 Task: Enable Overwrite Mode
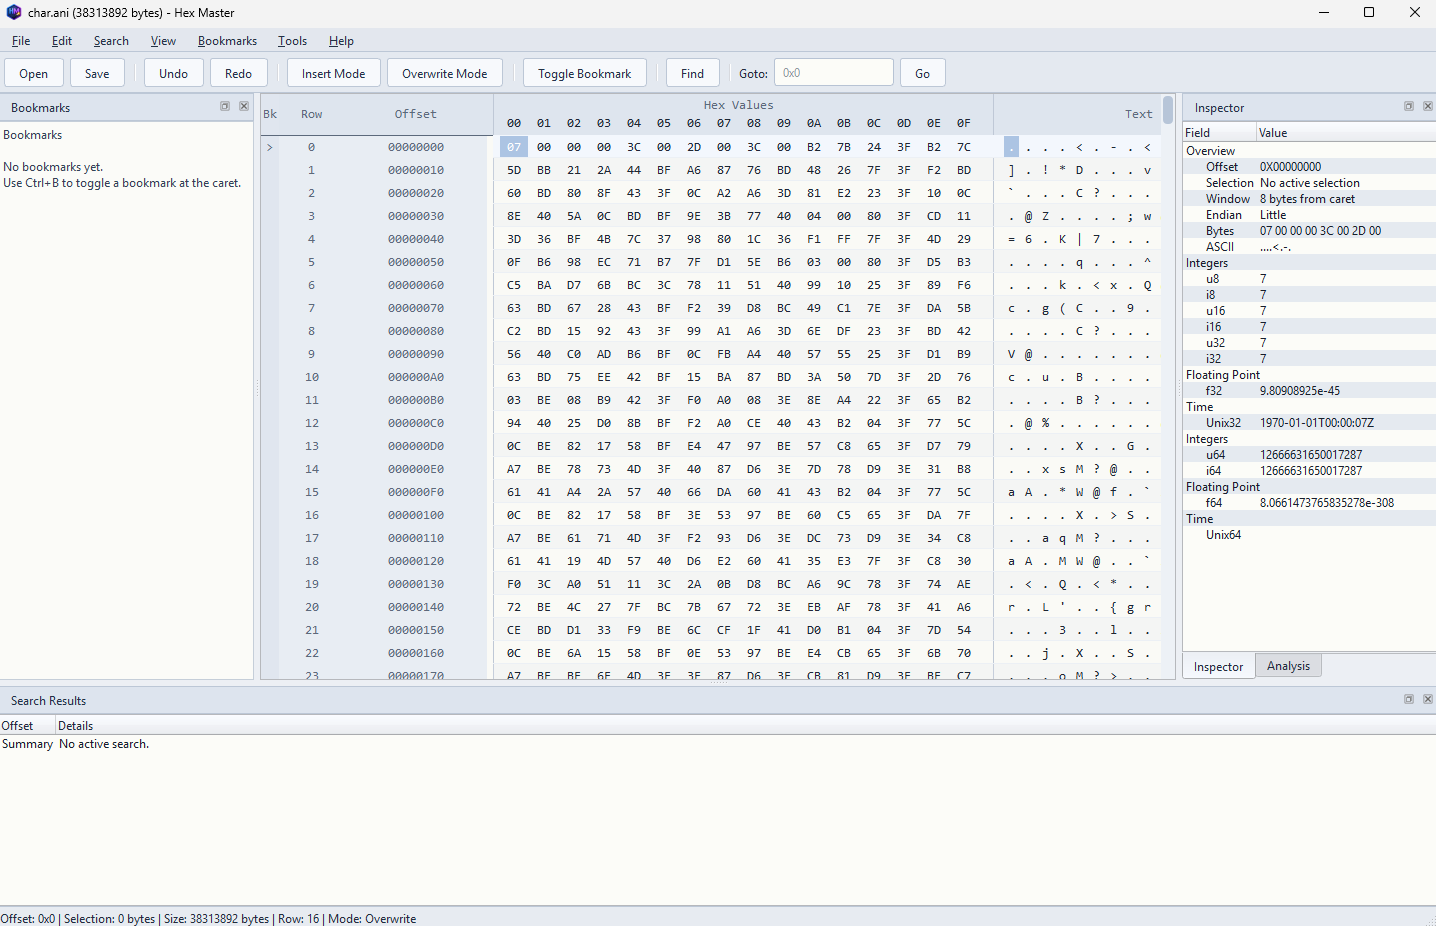(444, 72)
